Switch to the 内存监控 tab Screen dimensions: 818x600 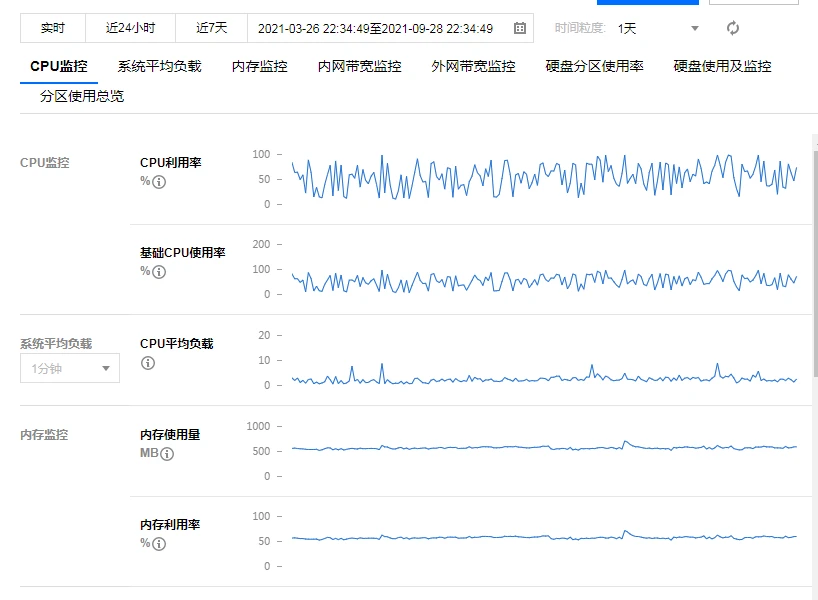pos(259,66)
